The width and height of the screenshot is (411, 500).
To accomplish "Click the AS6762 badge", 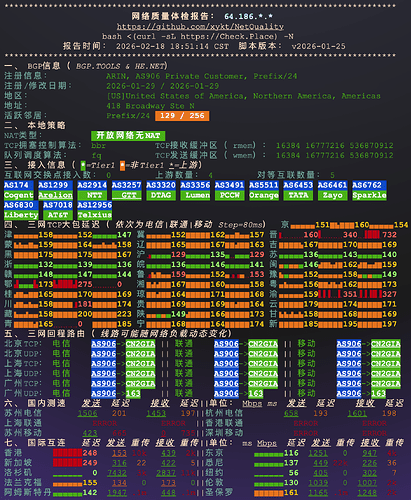I will click(369, 185).
